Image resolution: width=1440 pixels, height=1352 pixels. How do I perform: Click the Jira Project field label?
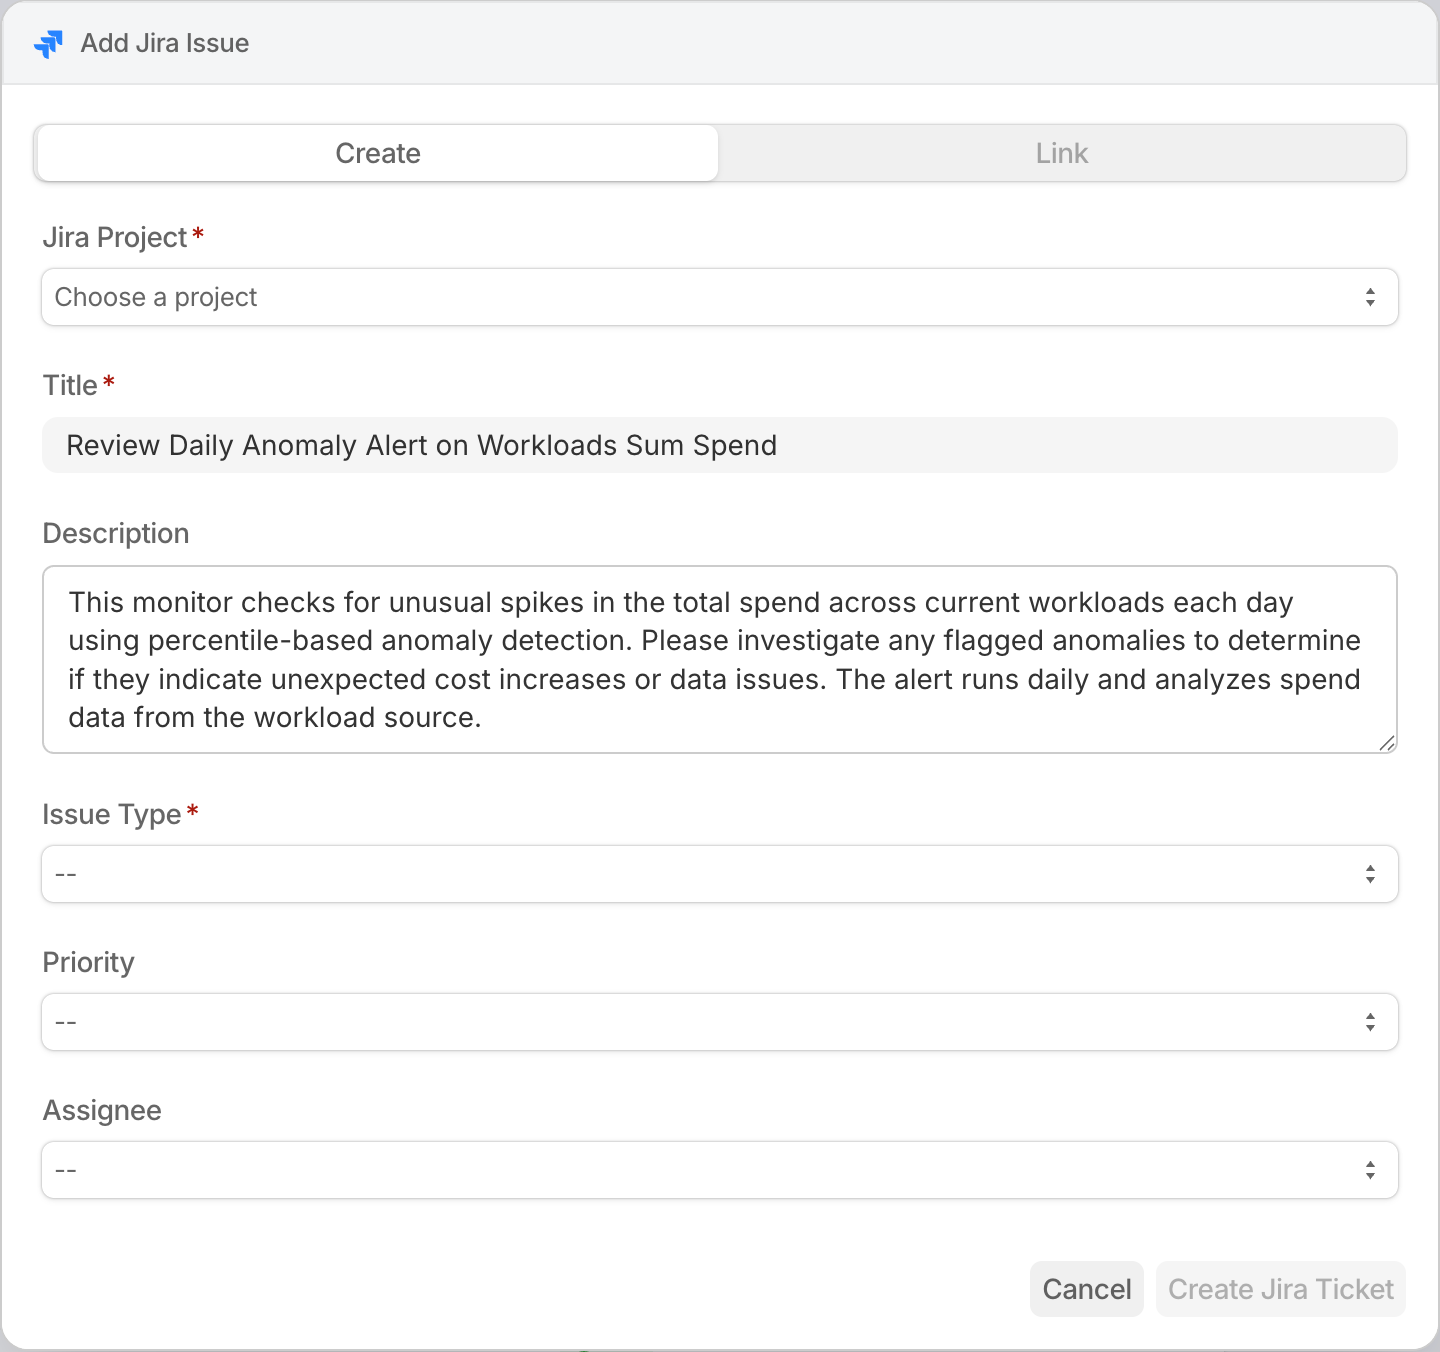pyautogui.click(x=115, y=237)
